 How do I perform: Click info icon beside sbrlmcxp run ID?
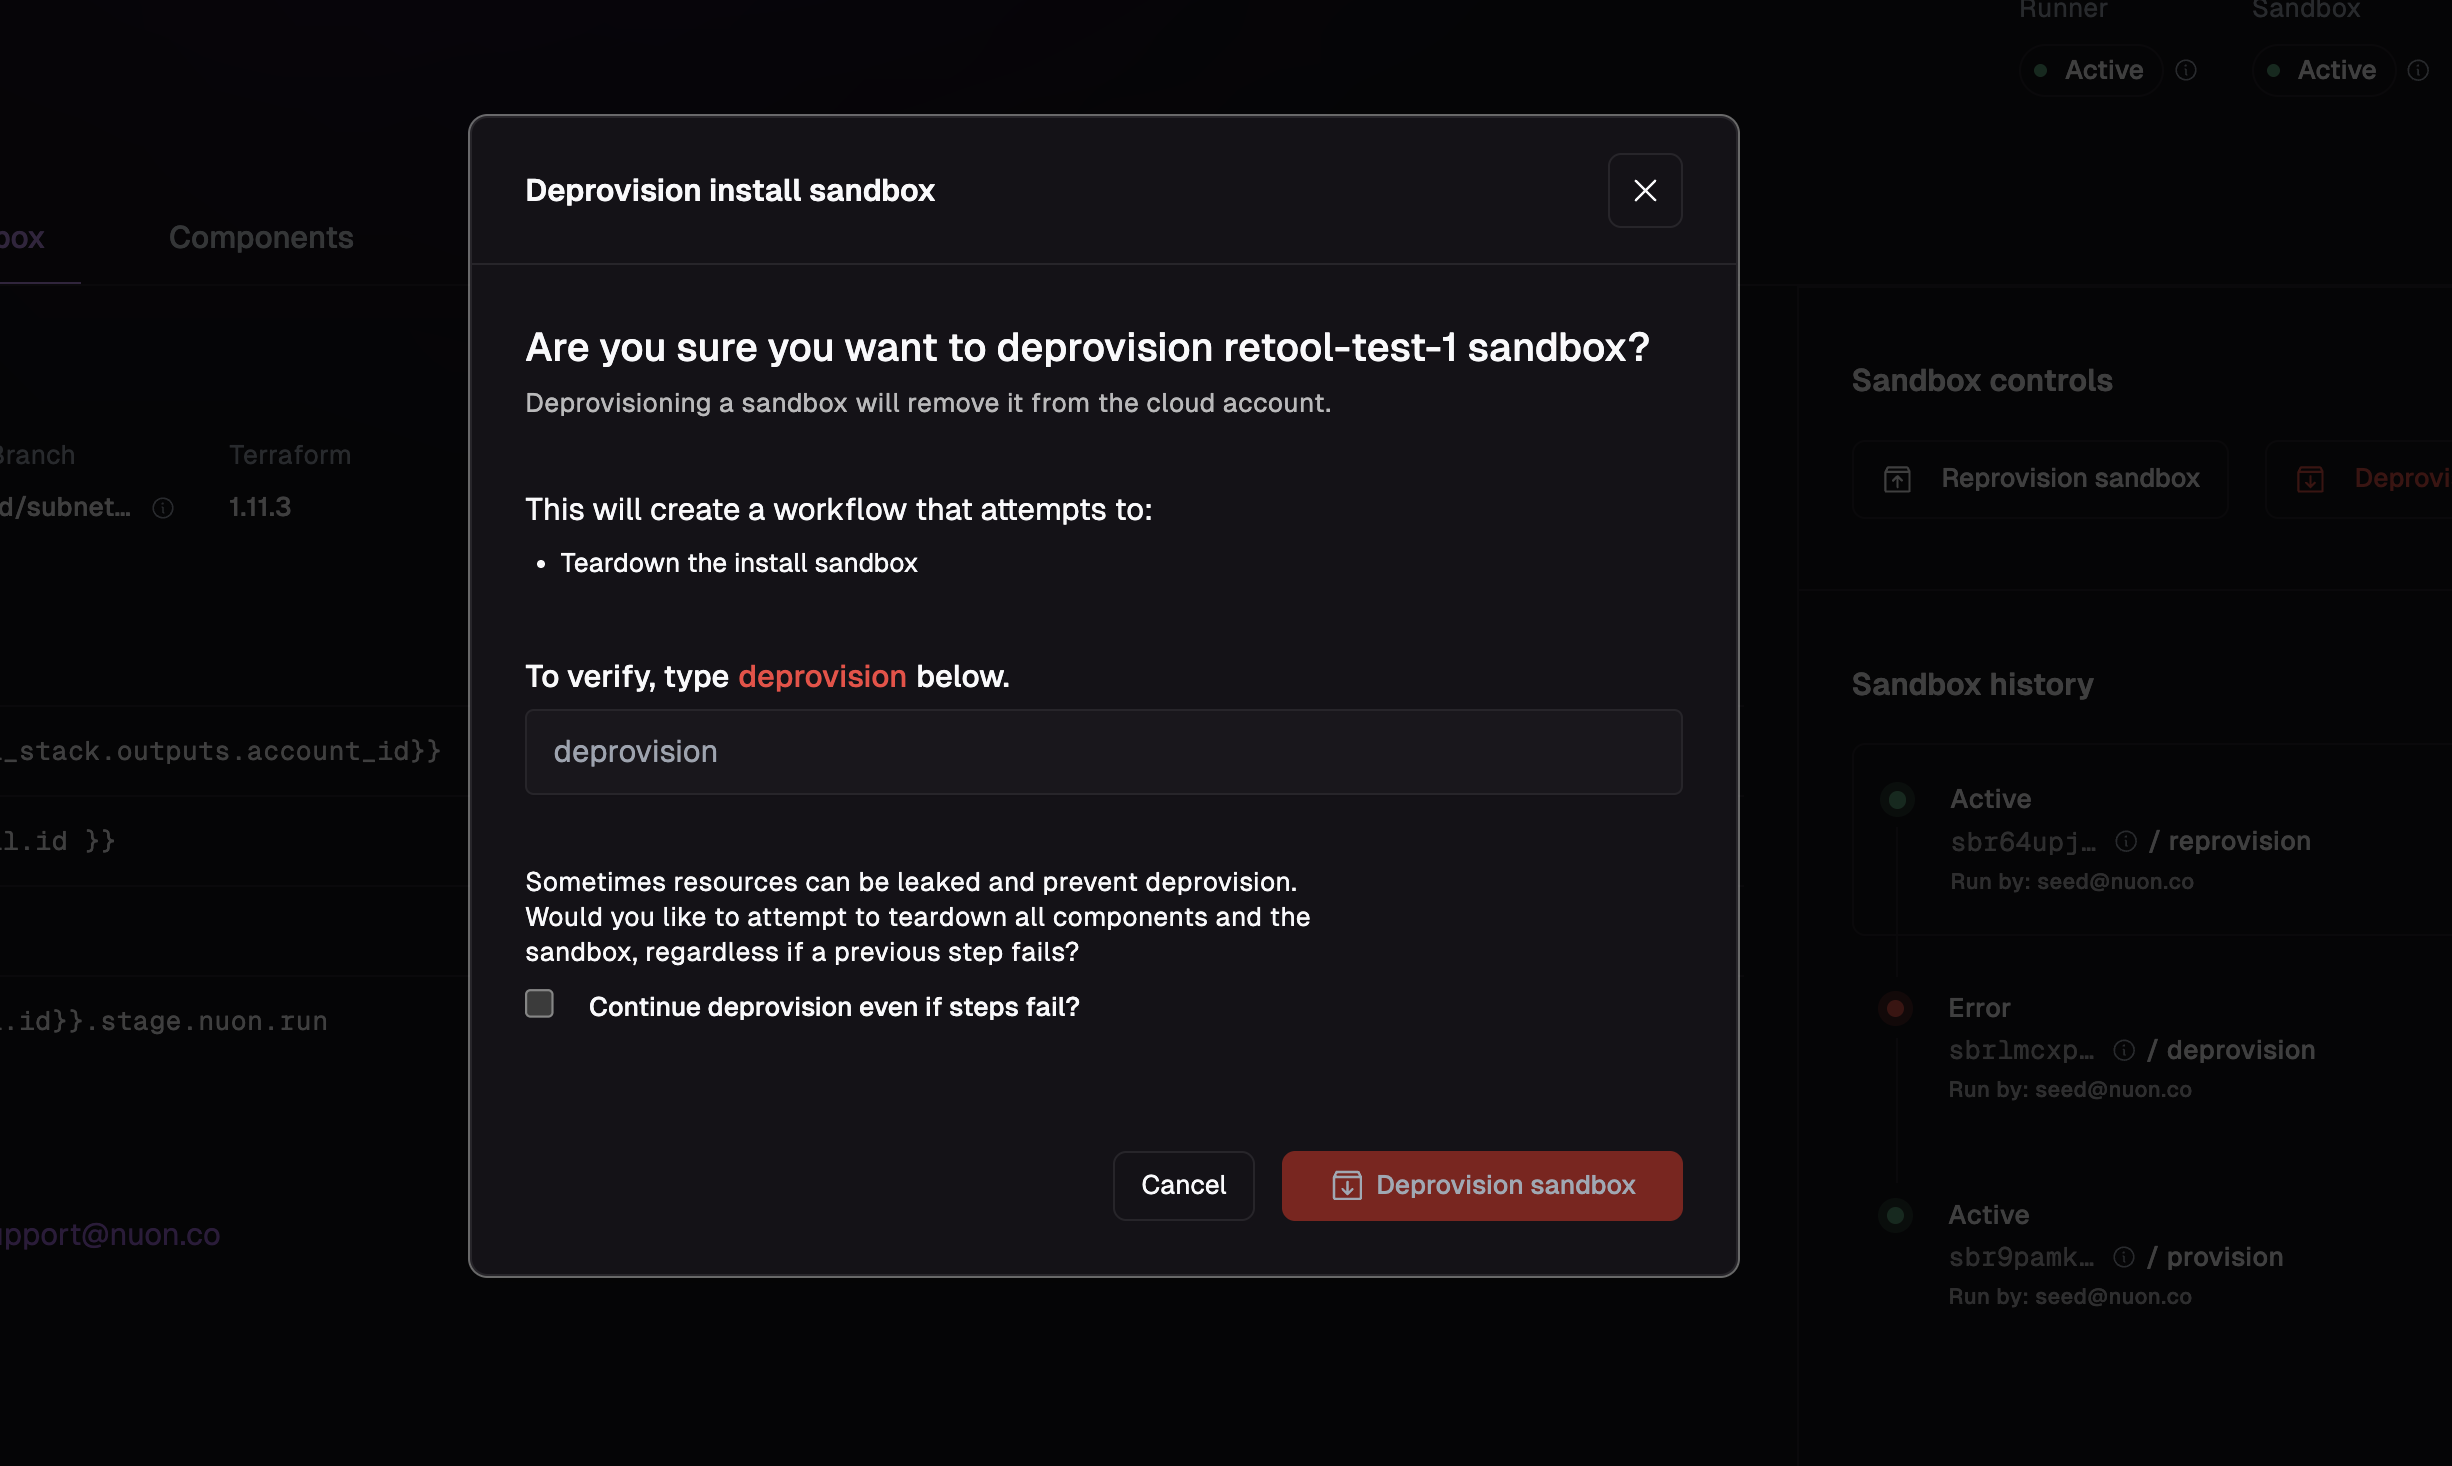(2124, 1050)
